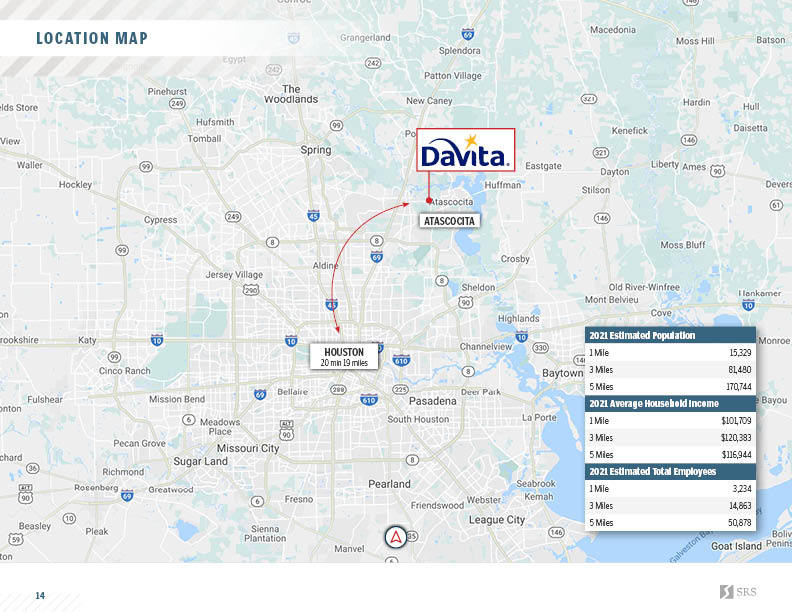The image size is (792, 612).
Task: Click the Spring city label
Action: 316,150
